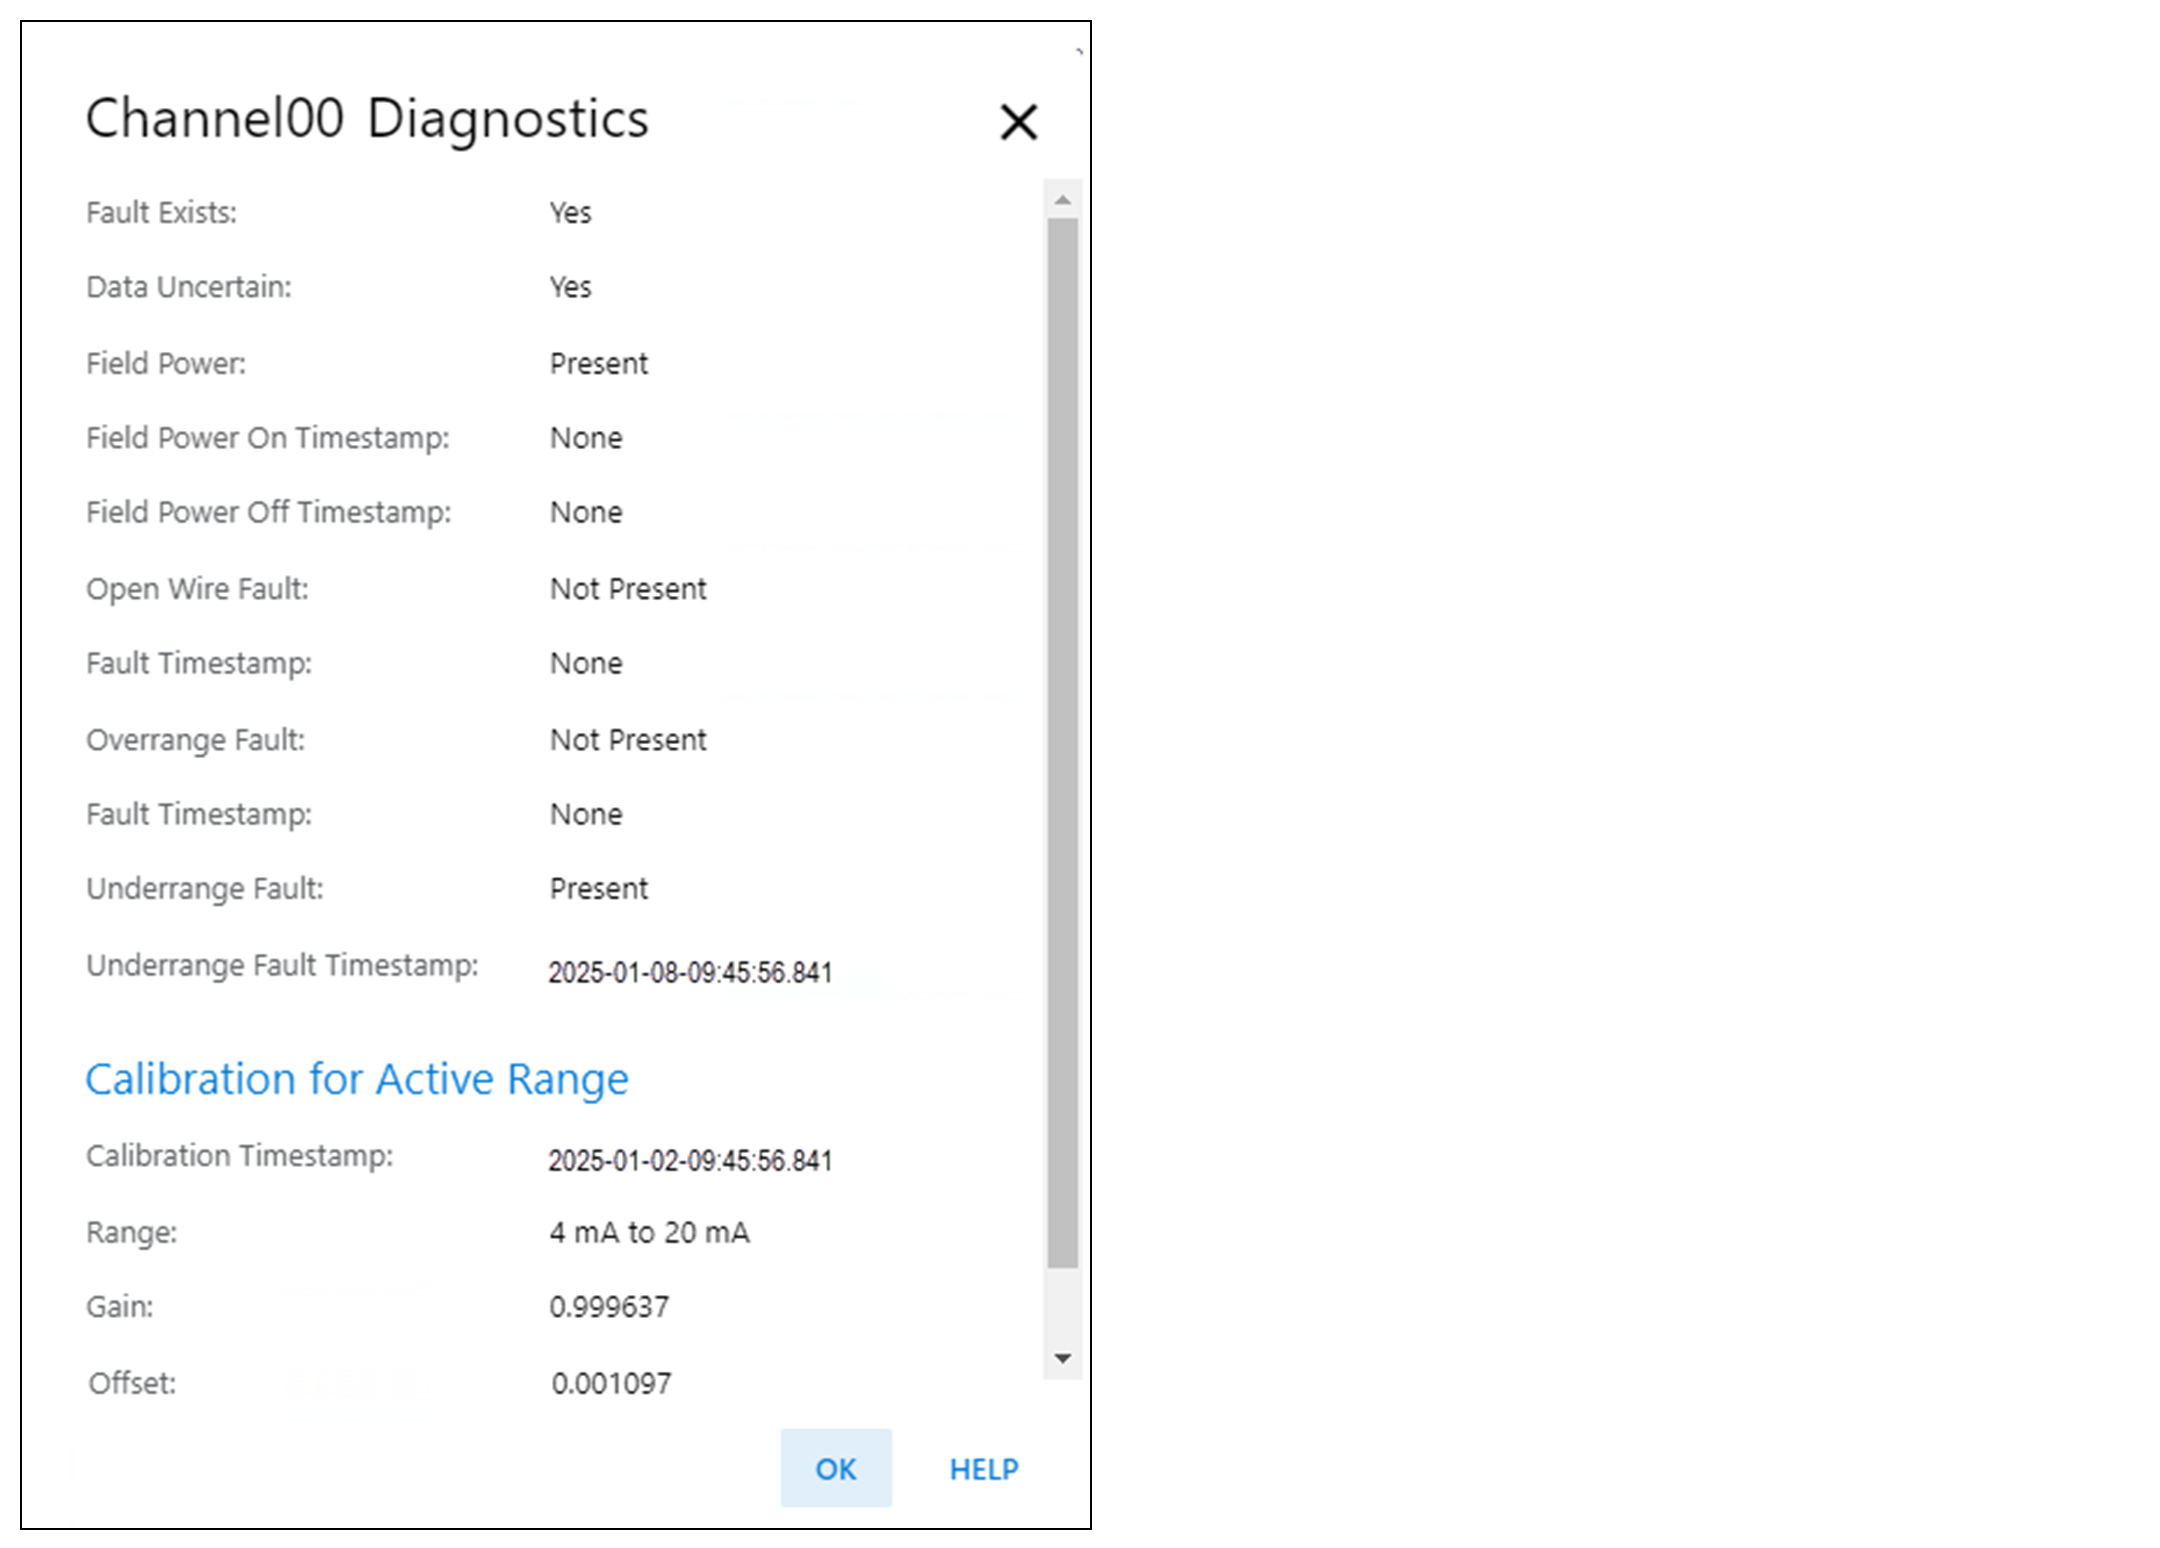
Task: Close the Channel00 Diagnostics dialog
Action: click(x=1018, y=122)
